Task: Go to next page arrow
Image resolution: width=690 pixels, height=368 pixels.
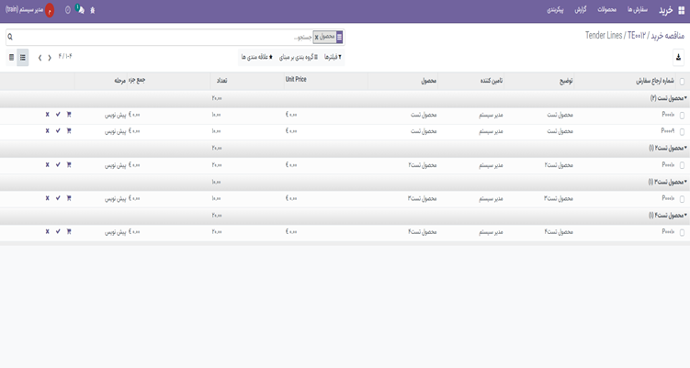Action: [40, 58]
